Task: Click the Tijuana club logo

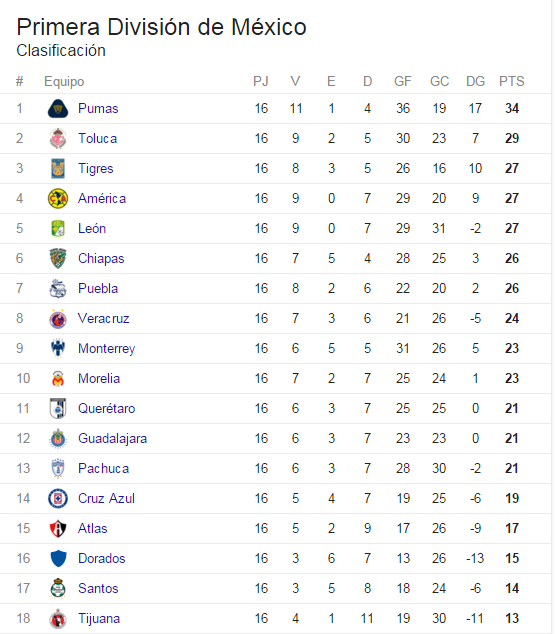Action: (58, 618)
